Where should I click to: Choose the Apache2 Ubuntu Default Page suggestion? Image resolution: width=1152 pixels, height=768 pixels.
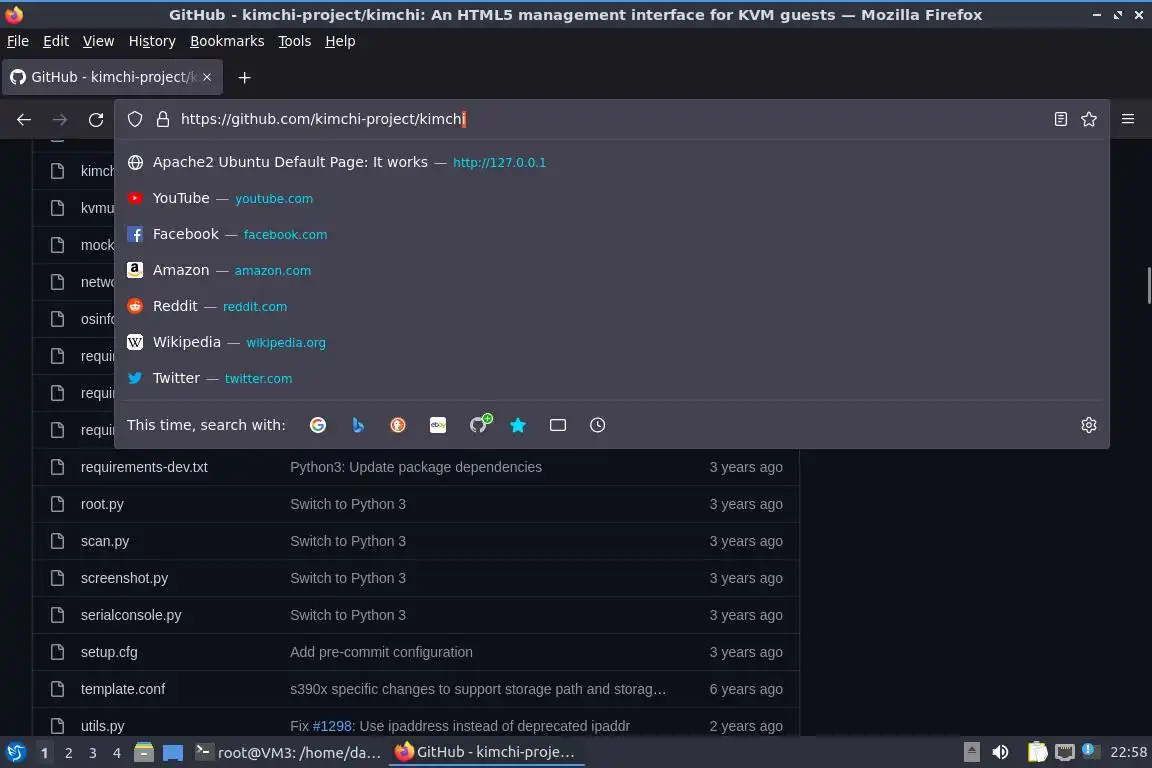tap(612, 162)
